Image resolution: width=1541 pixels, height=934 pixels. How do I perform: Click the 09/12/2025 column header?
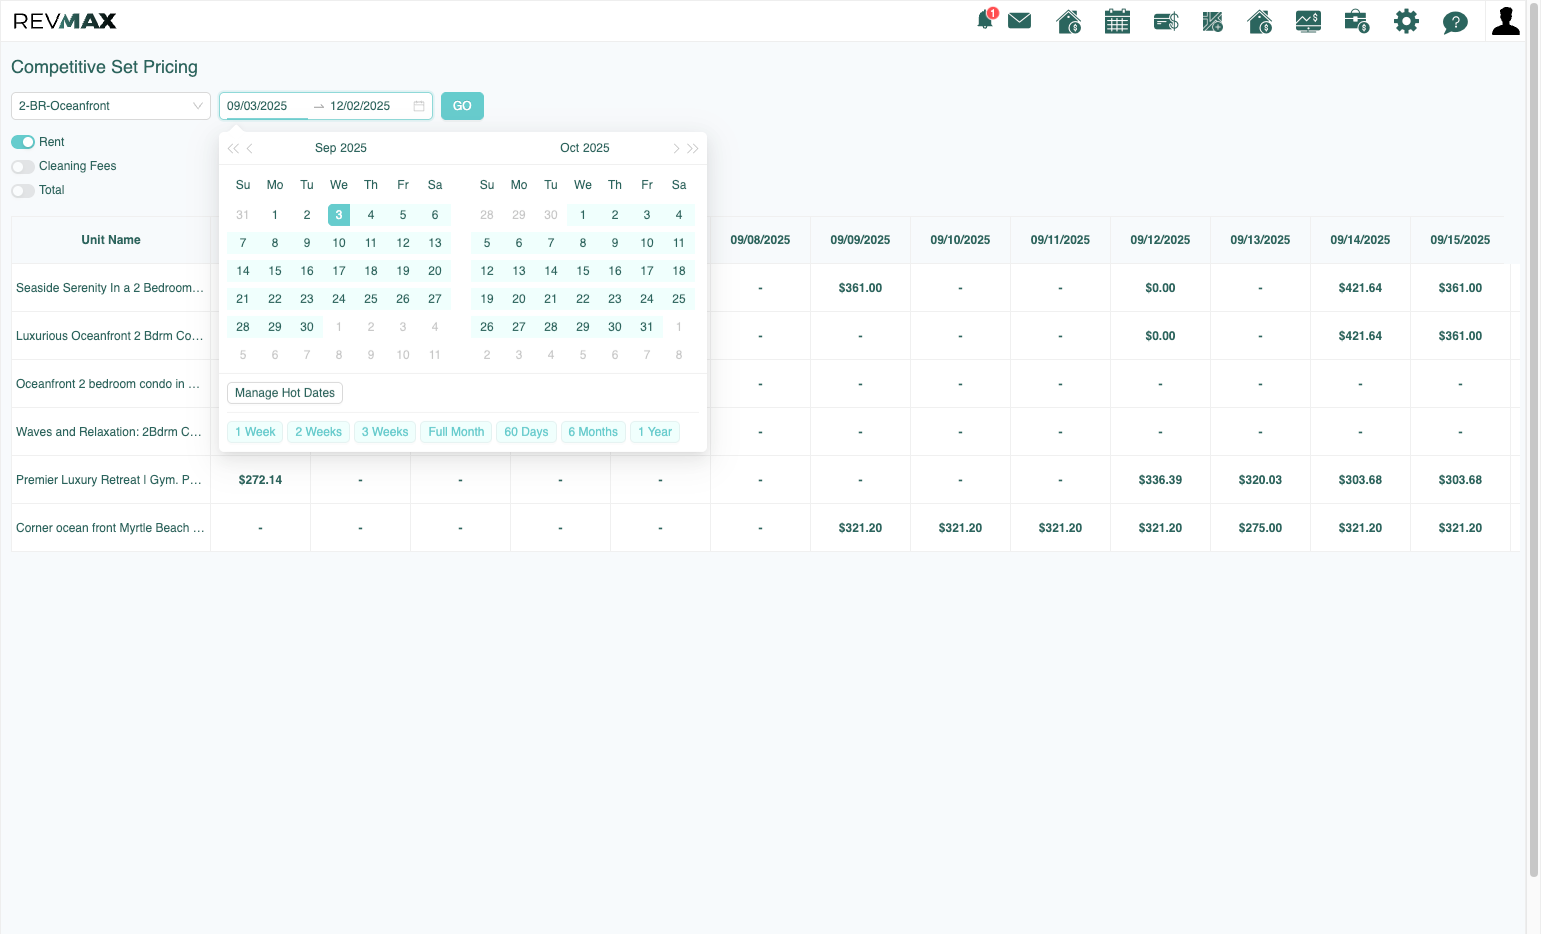(x=1160, y=240)
